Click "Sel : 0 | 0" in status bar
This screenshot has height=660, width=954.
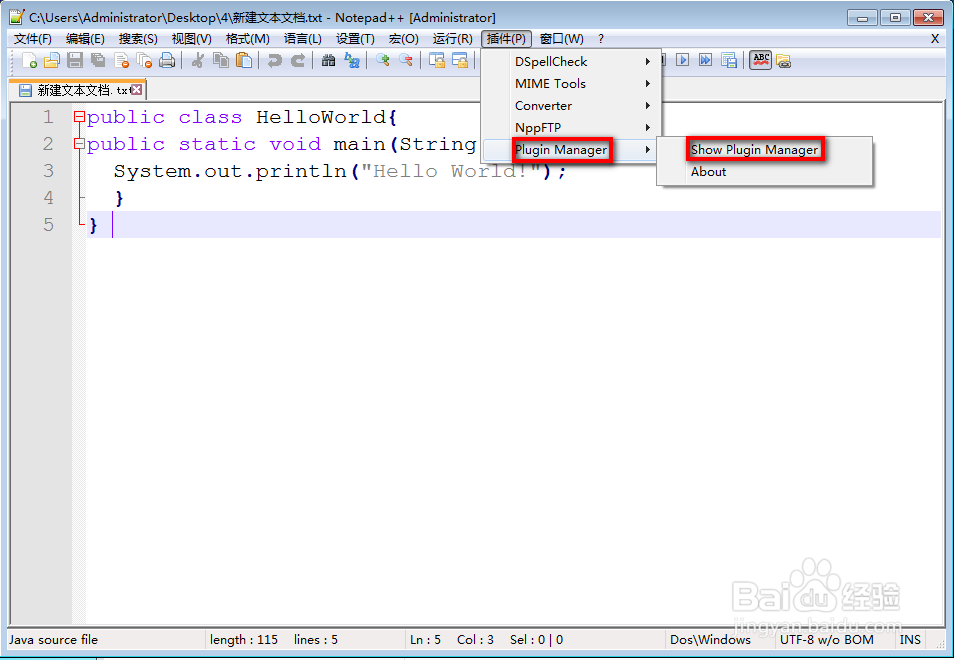537,639
